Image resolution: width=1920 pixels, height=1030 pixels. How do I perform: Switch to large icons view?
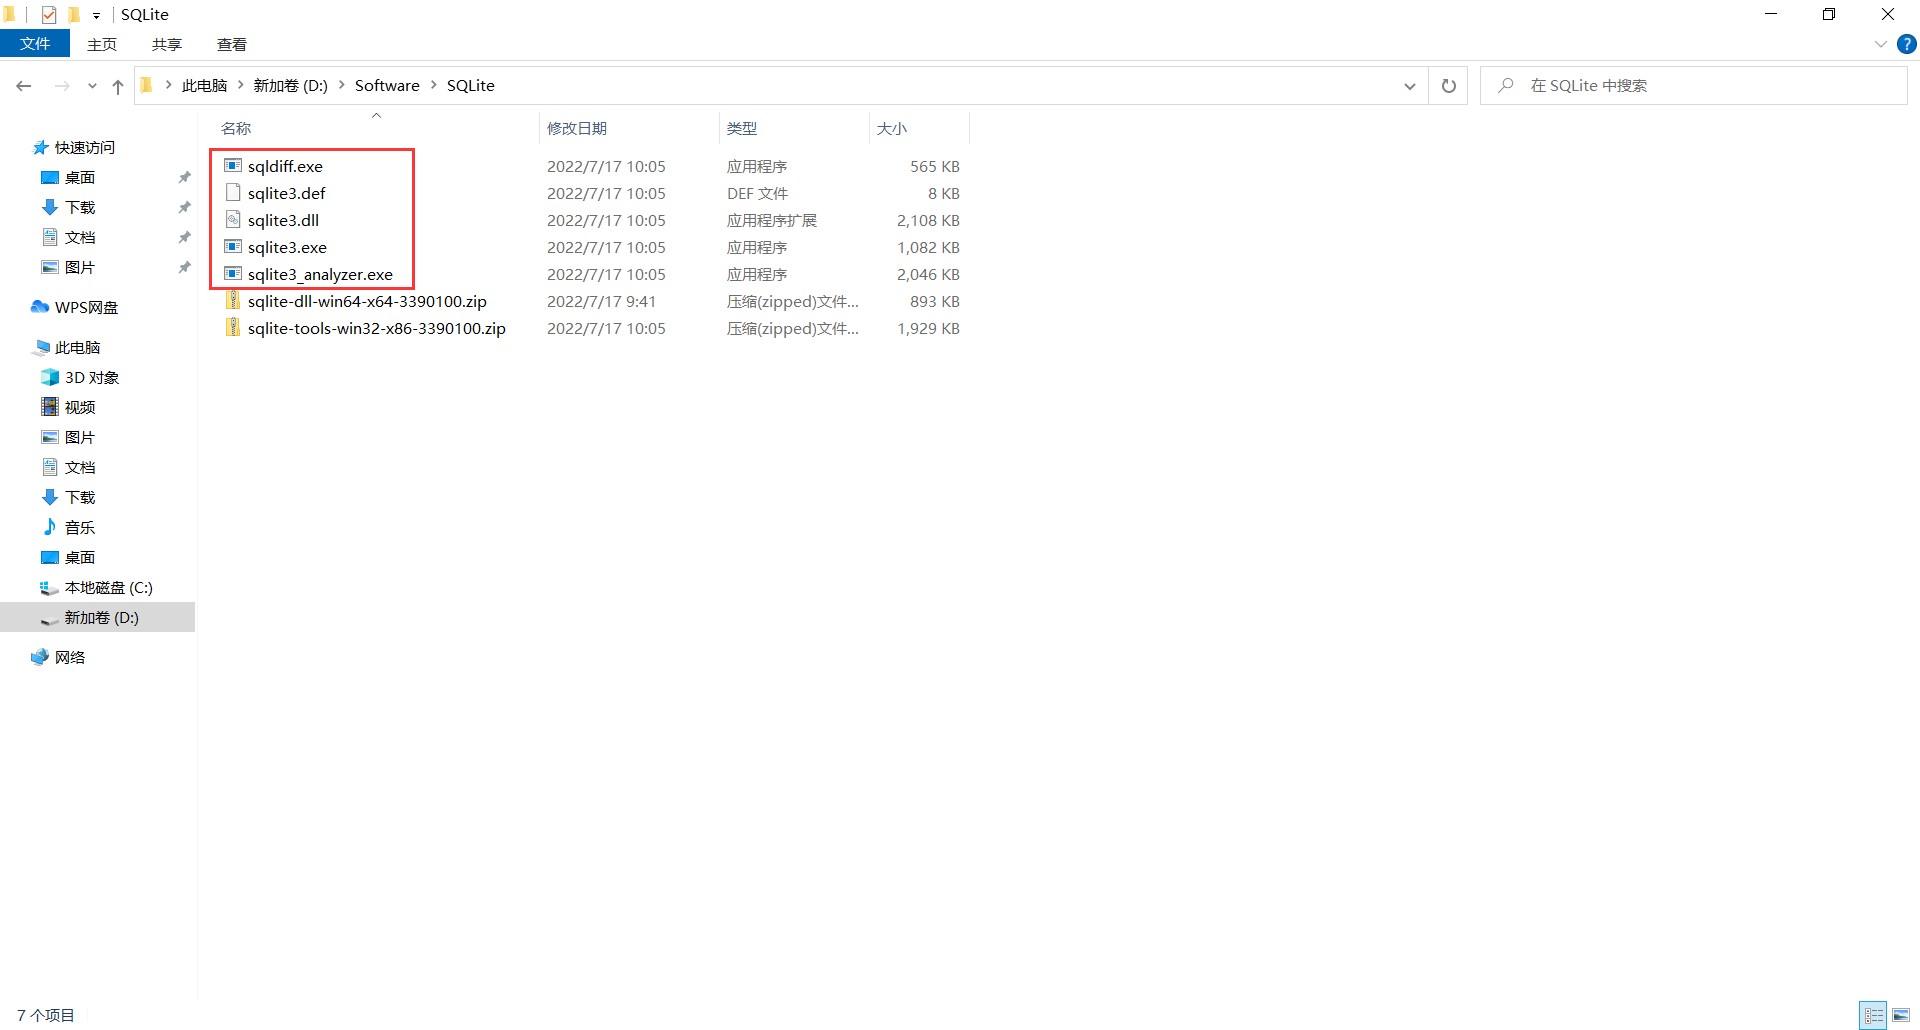[1901, 1015]
